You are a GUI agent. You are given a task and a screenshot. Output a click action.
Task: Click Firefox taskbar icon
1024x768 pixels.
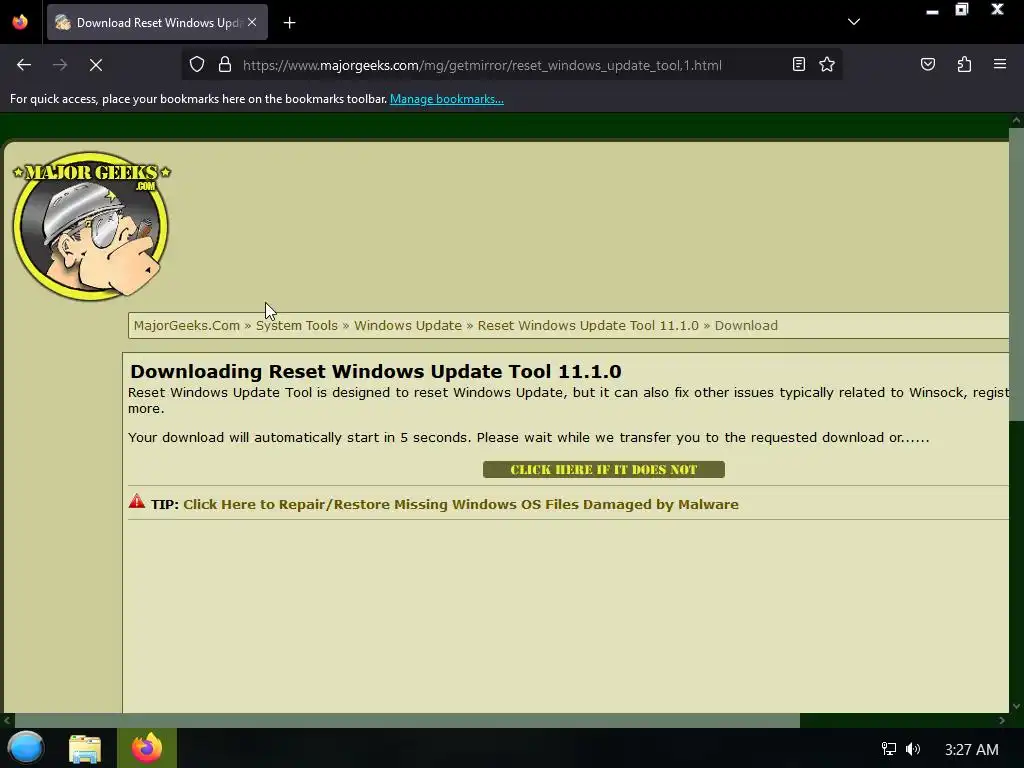147,748
